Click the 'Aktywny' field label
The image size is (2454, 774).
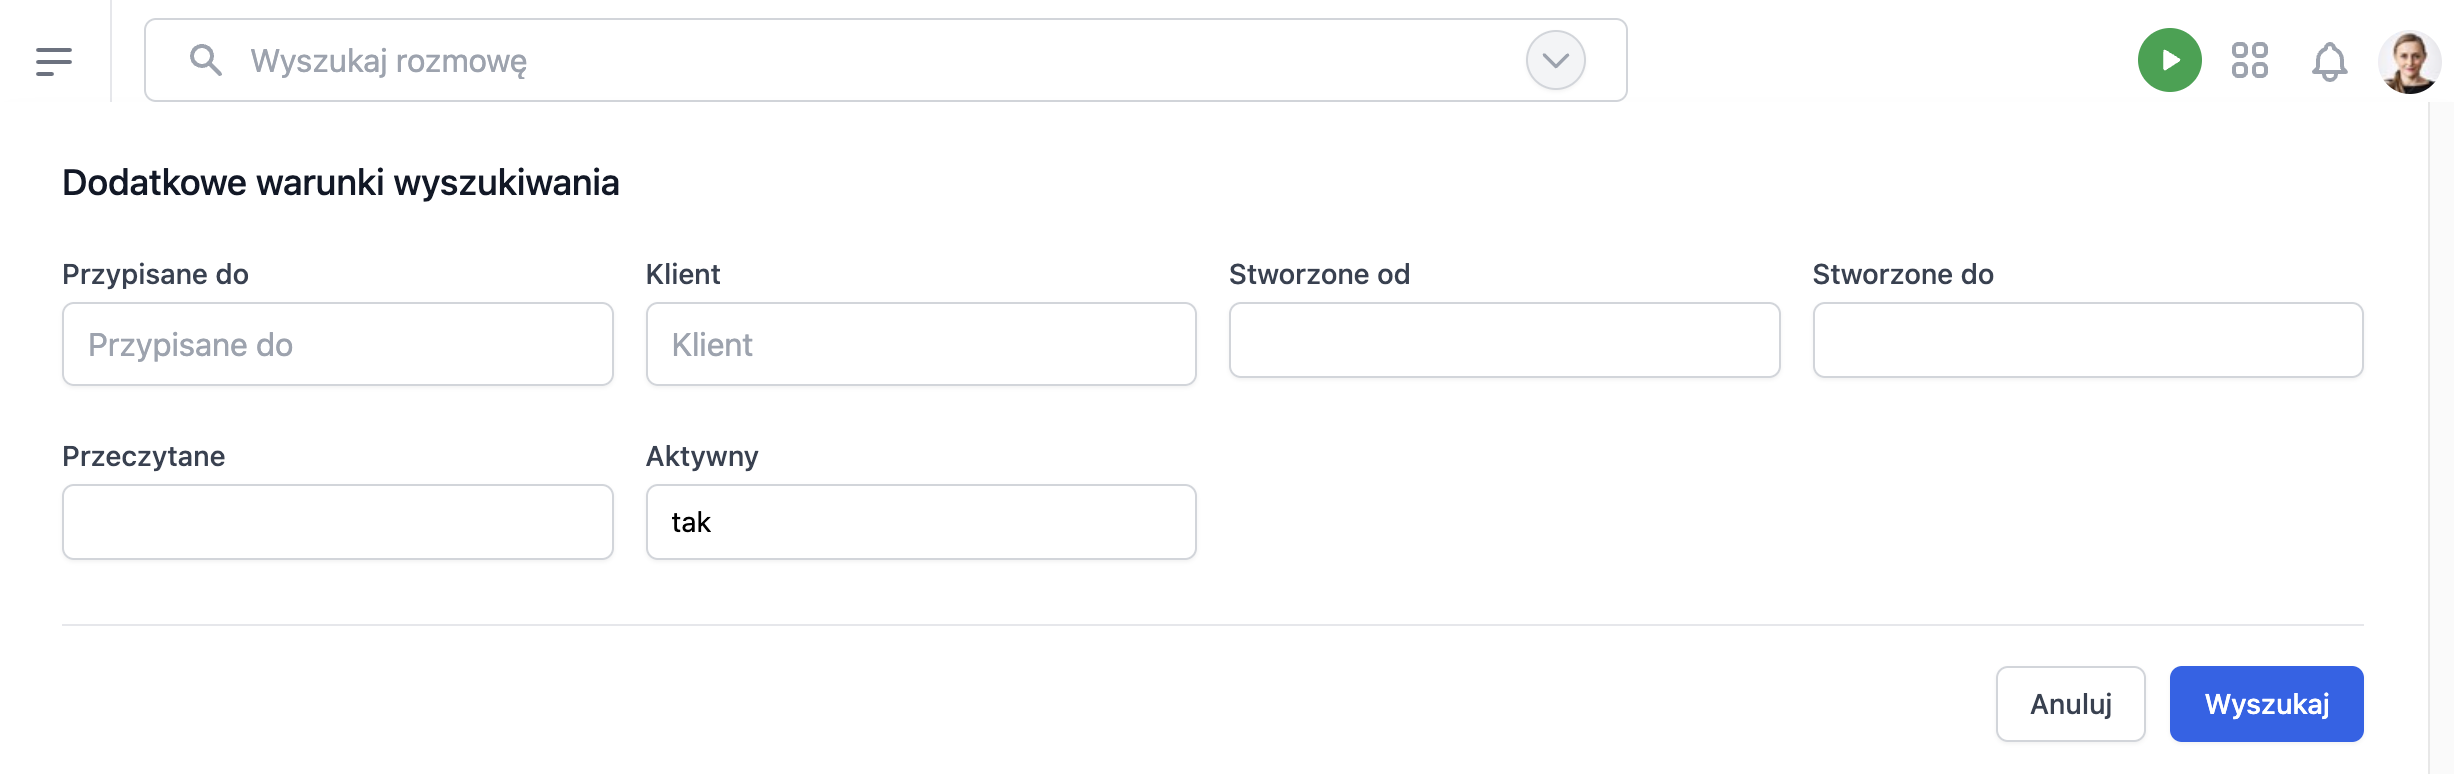click(x=702, y=456)
